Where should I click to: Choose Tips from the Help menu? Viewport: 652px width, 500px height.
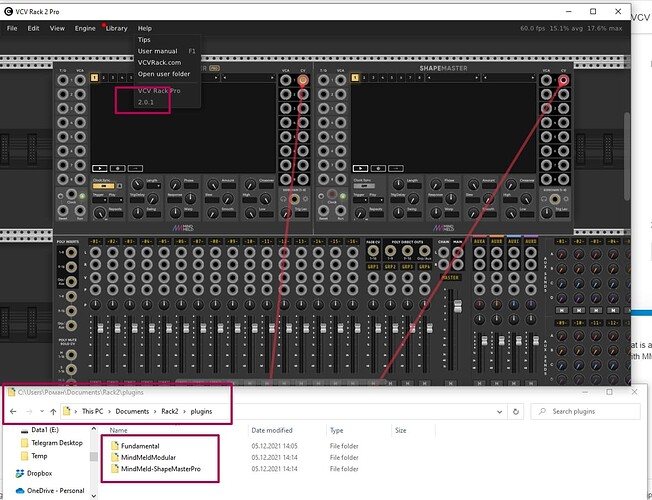coord(144,40)
